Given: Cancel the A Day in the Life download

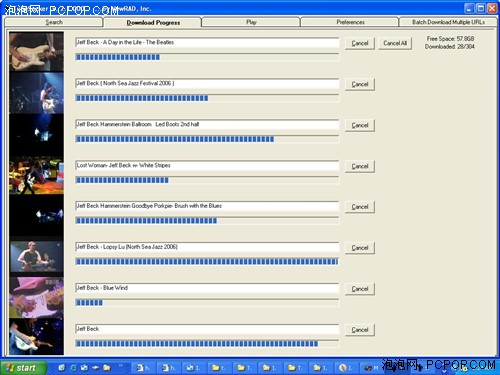Looking at the screenshot, I should click(x=360, y=43).
